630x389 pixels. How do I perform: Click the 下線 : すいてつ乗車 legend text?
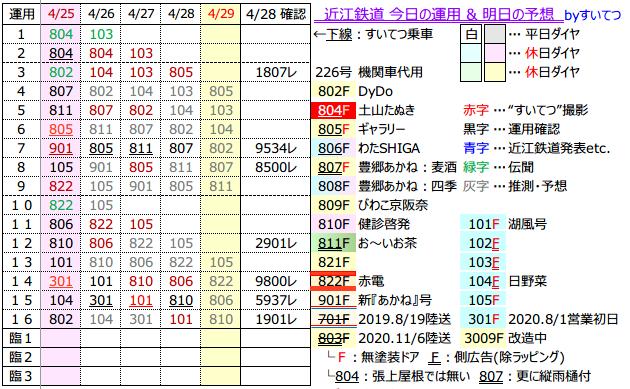coord(379,35)
